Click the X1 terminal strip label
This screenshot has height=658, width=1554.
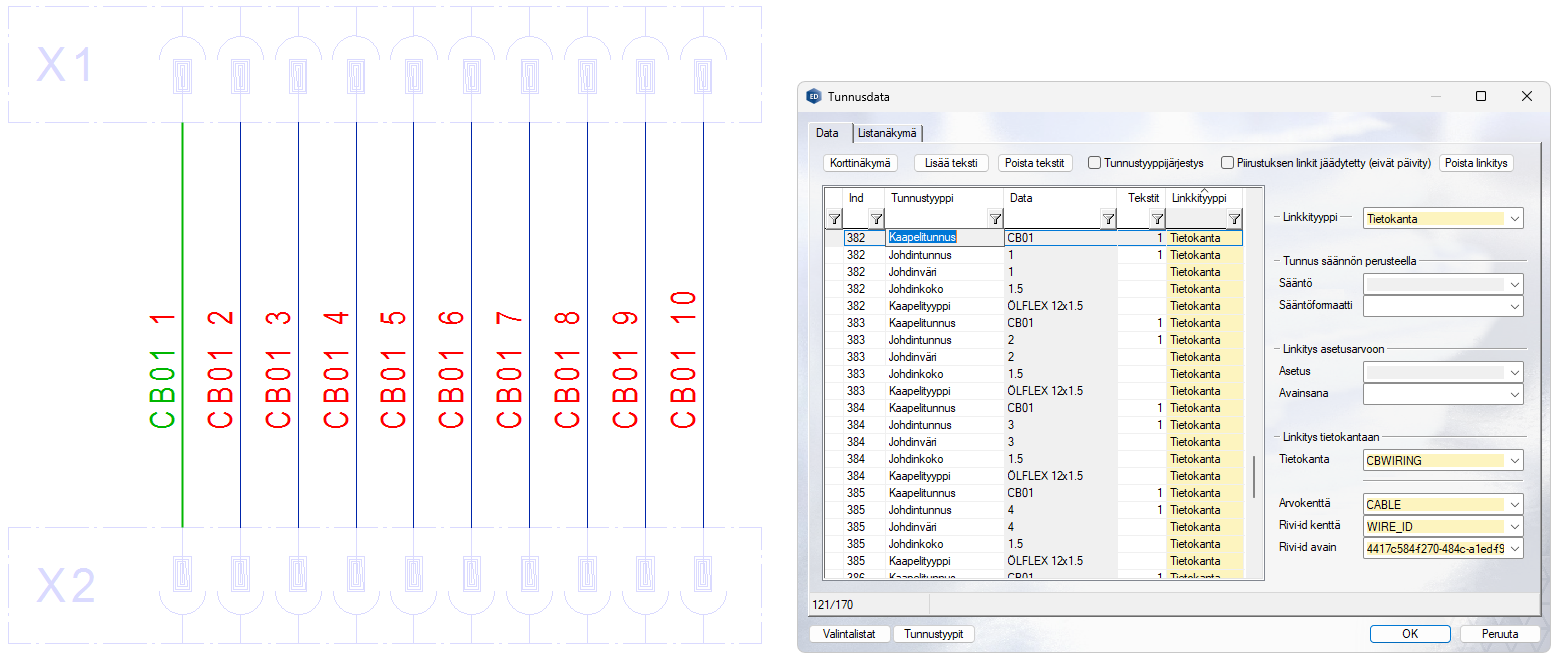pyautogui.click(x=66, y=66)
